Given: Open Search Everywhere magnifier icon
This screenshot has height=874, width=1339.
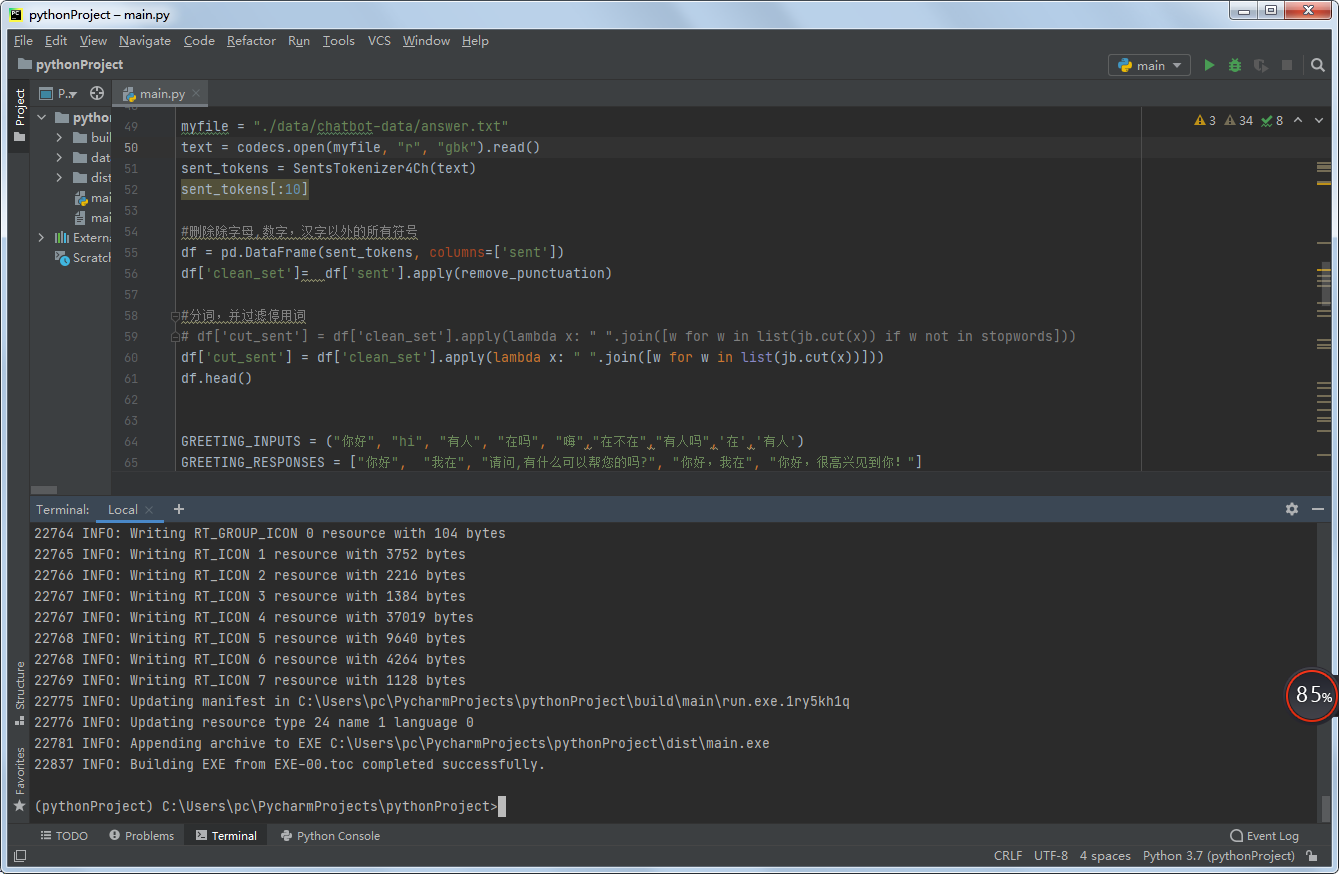Looking at the screenshot, I should 1318,65.
